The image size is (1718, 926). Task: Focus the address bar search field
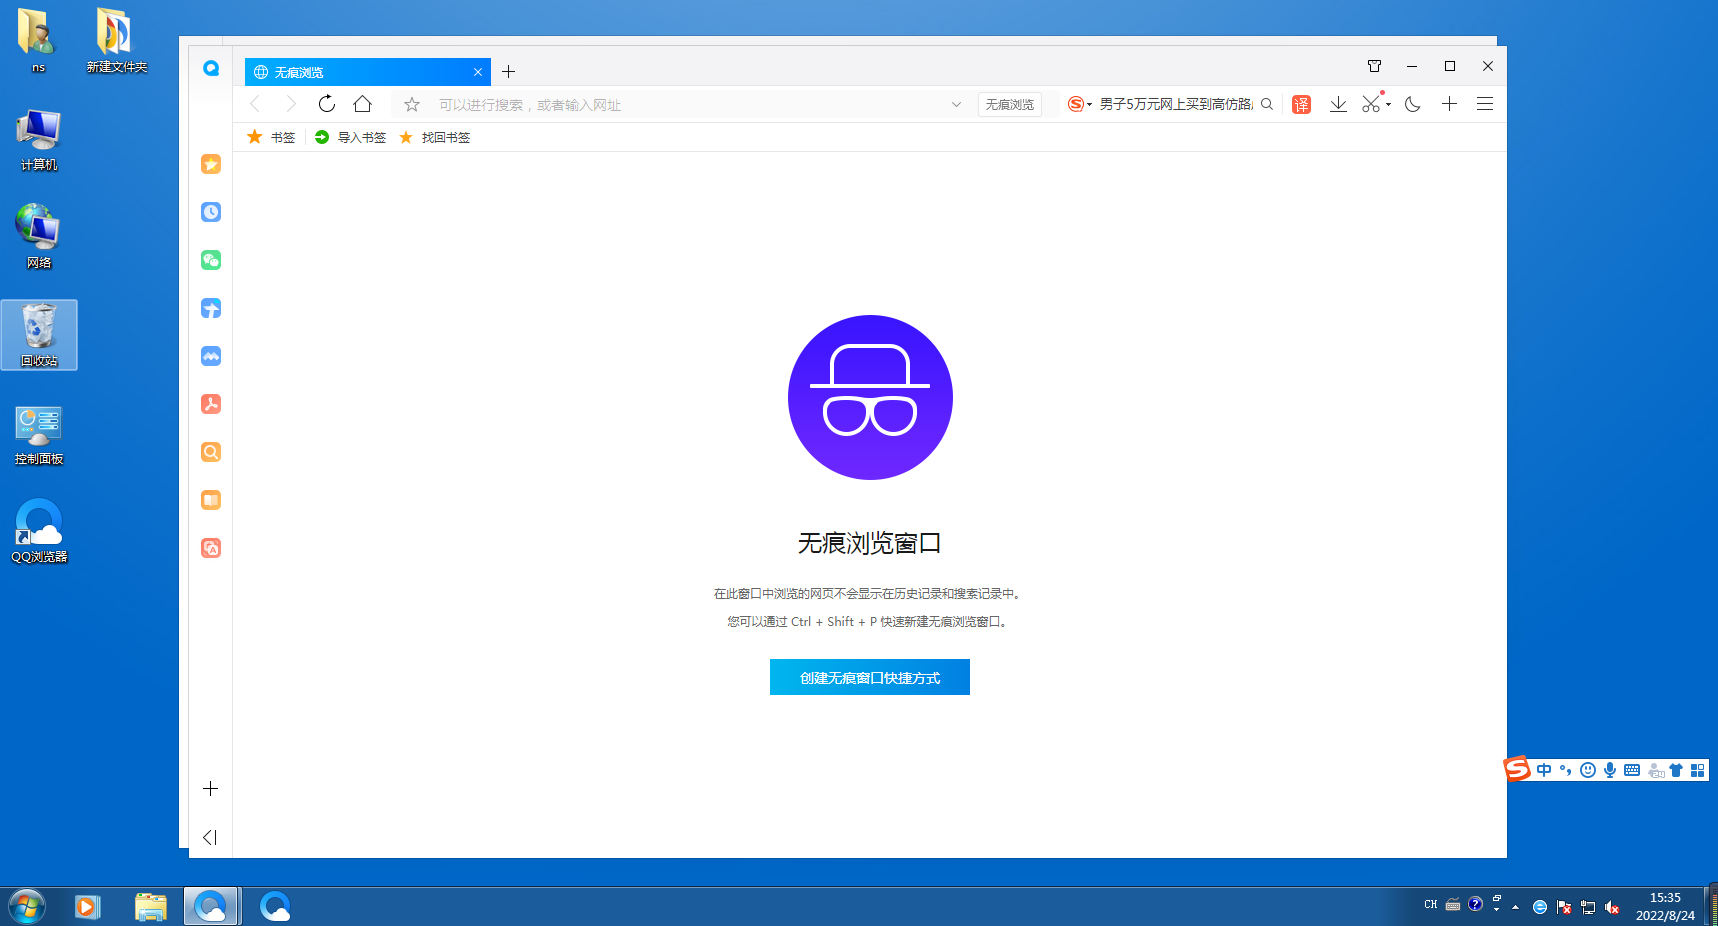point(690,104)
